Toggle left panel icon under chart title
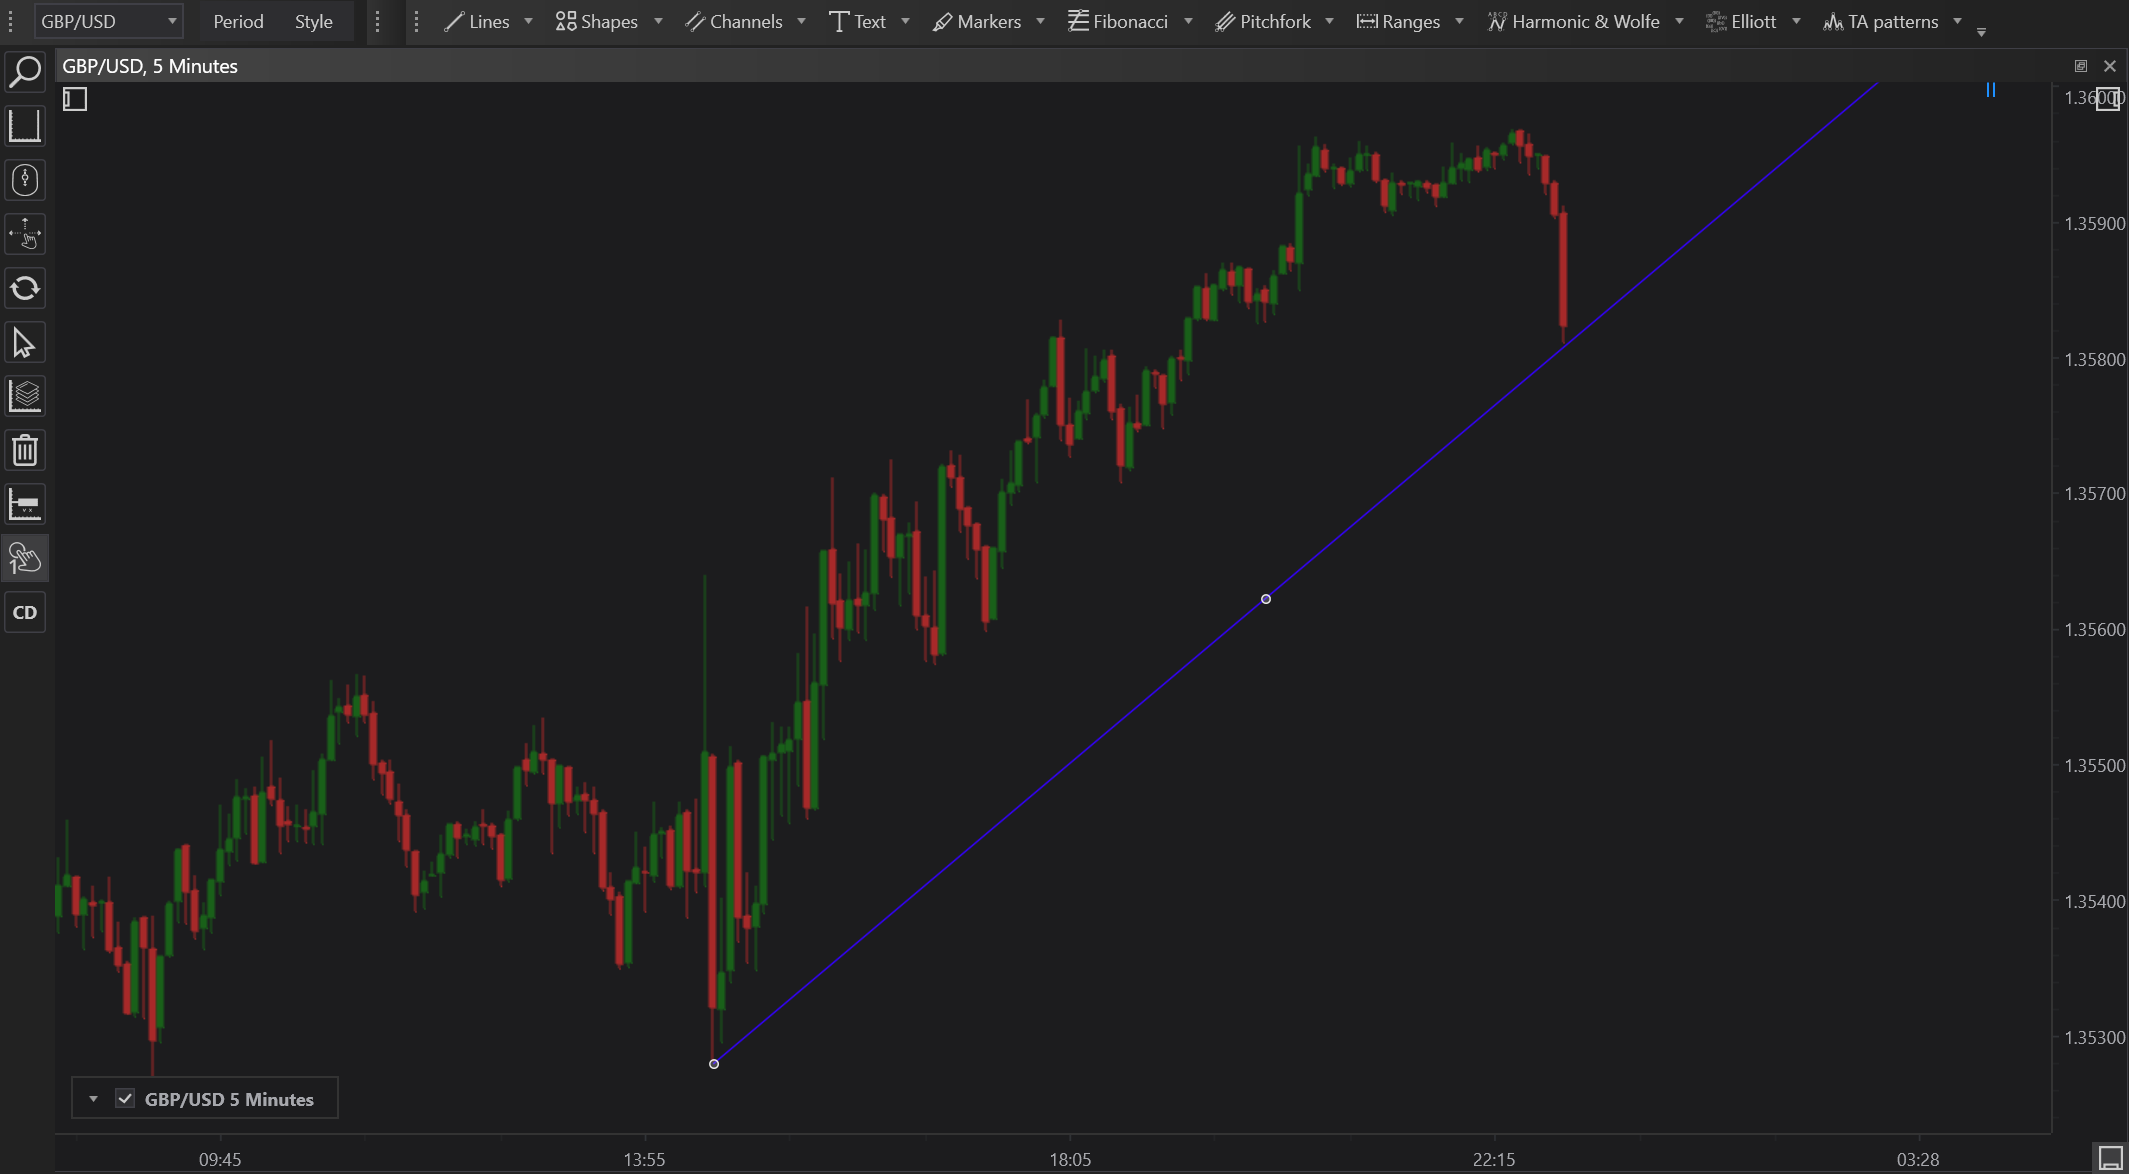 click(x=75, y=99)
